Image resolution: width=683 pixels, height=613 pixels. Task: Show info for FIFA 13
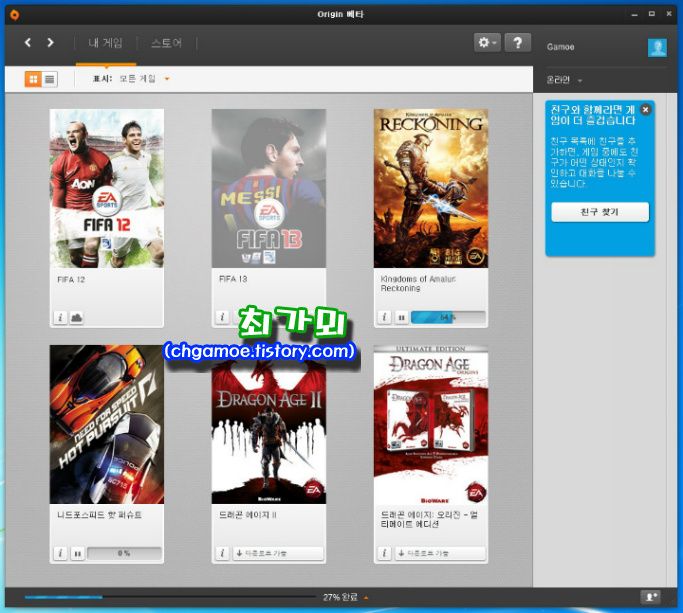tap(222, 317)
